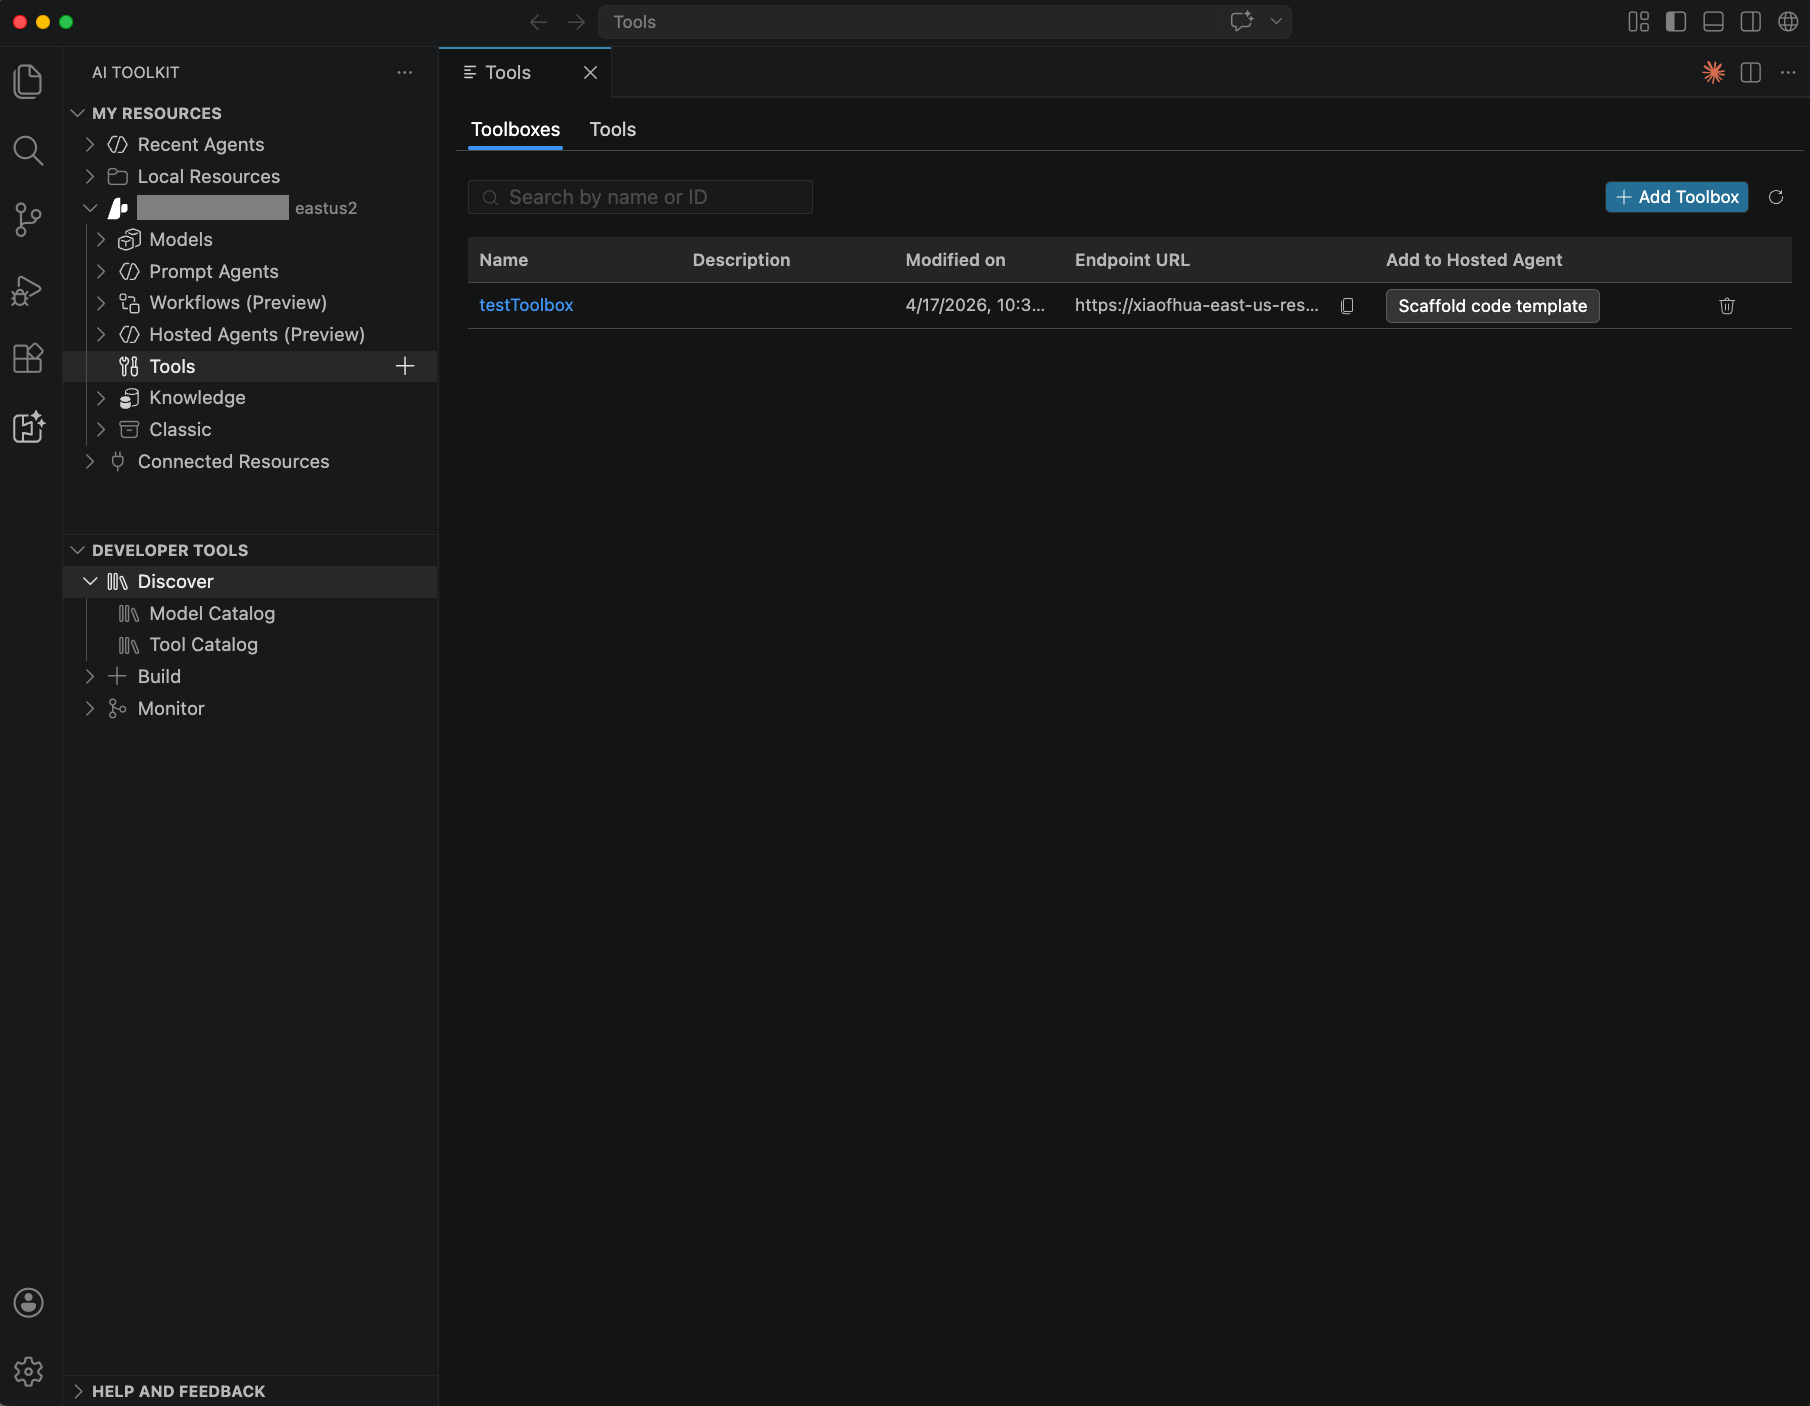The width and height of the screenshot is (1810, 1406).
Task: Click the AI Toolkit more actions ellipsis
Action: click(404, 72)
